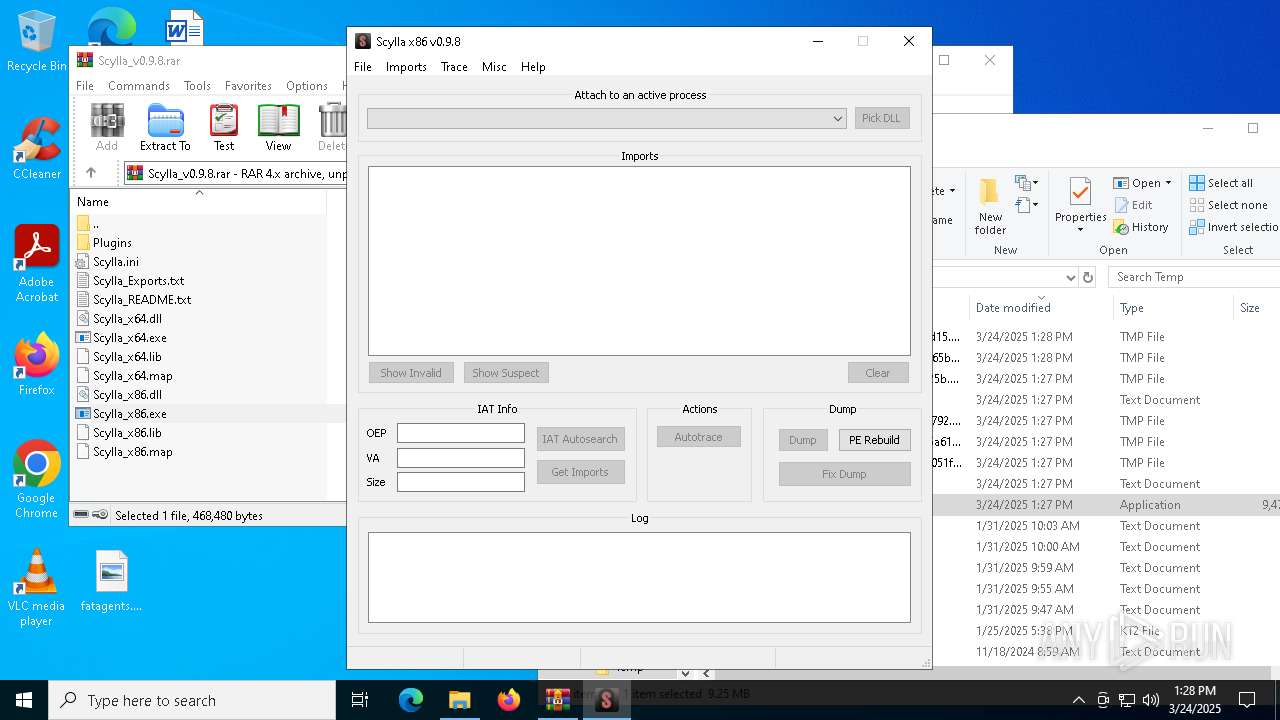The width and height of the screenshot is (1280, 720).
Task: Select Scylla_x86.map in the archive list
Action: pos(132,452)
